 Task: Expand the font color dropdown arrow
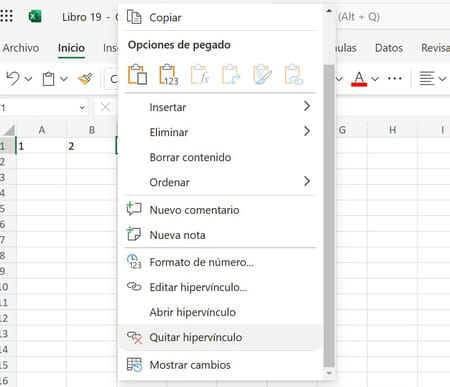click(375, 79)
